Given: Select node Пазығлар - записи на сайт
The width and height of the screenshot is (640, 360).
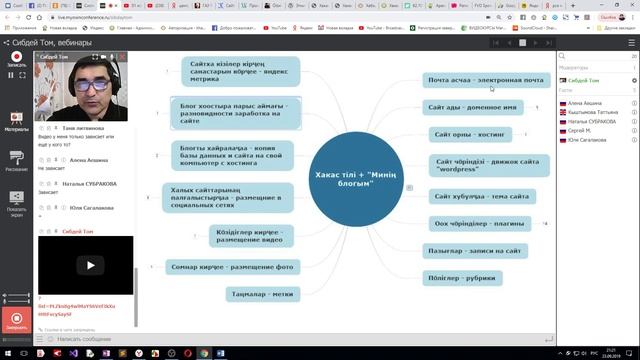Looking at the screenshot, I should pos(475,251).
